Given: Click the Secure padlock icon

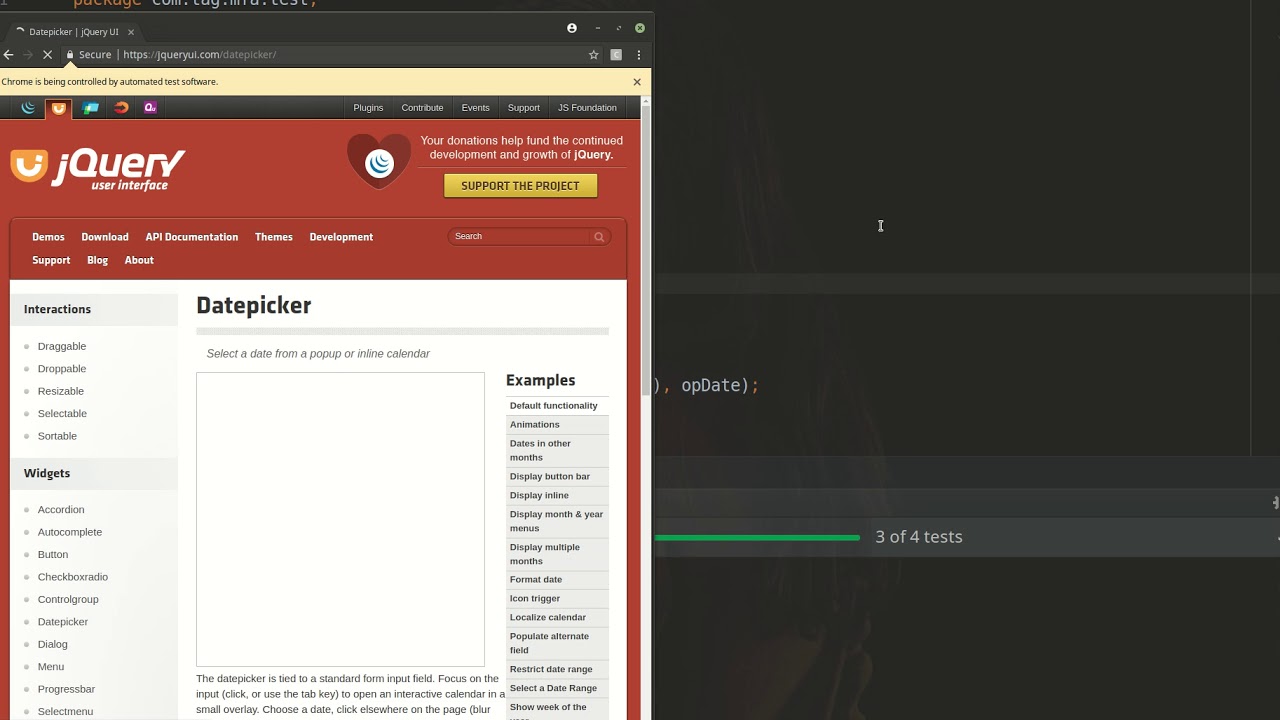Looking at the screenshot, I should pyautogui.click(x=70, y=55).
